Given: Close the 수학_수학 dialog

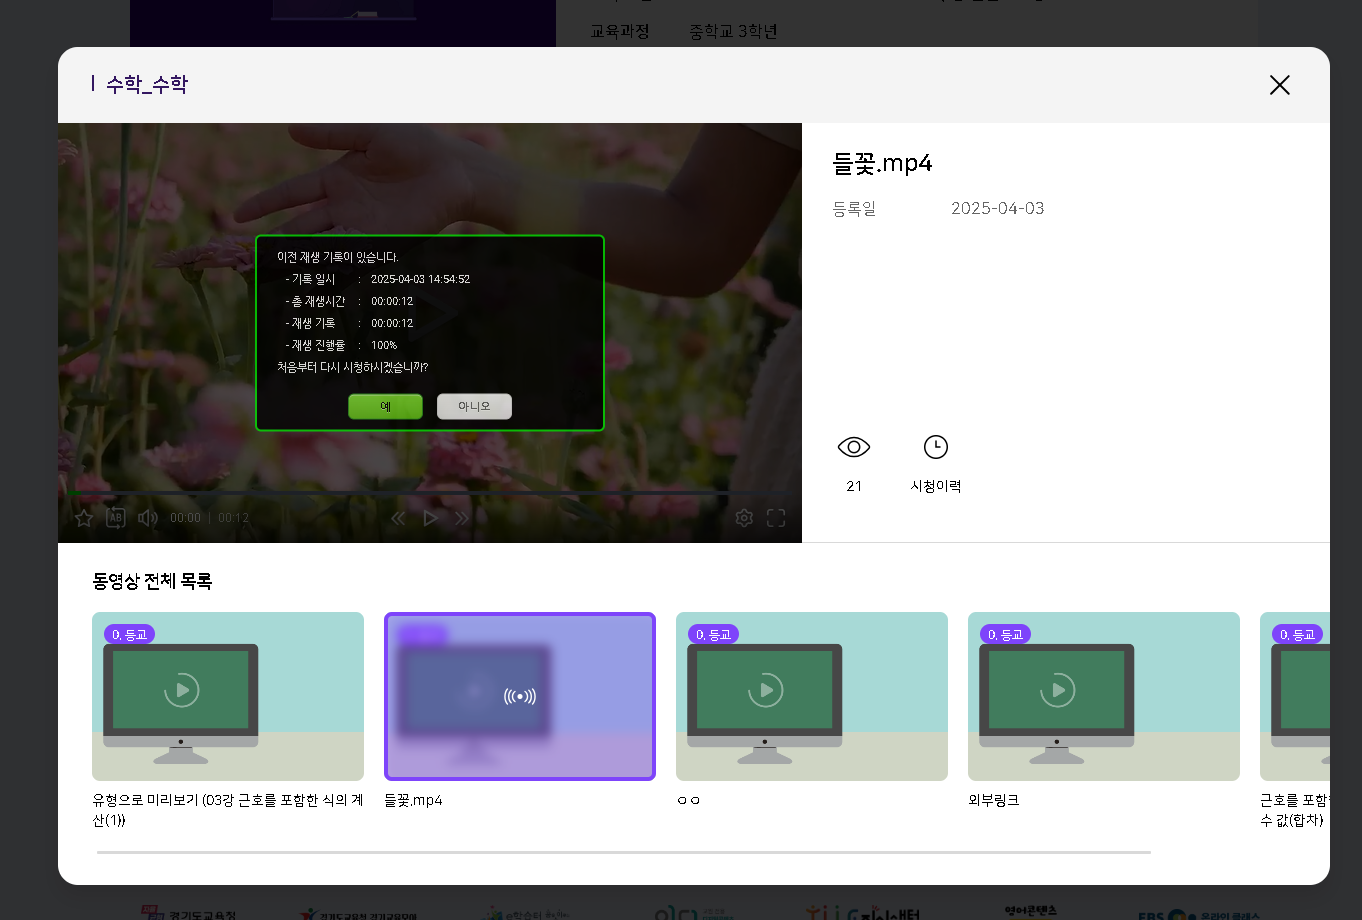Looking at the screenshot, I should click(x=1279, y=85).
